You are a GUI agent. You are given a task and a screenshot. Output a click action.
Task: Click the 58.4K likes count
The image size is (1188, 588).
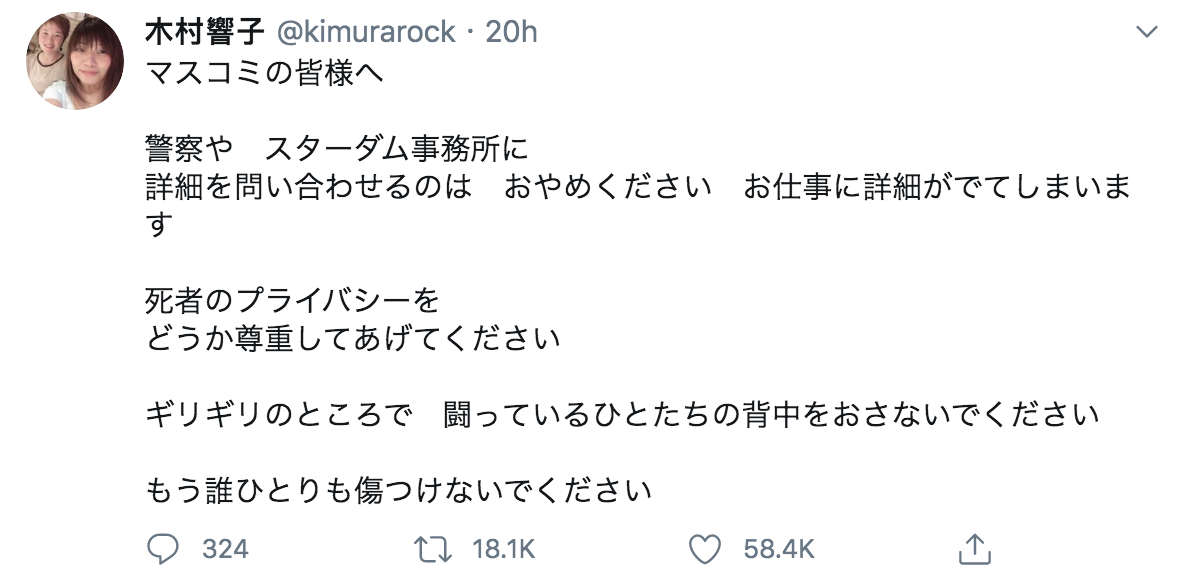click(x=778, y=549)
